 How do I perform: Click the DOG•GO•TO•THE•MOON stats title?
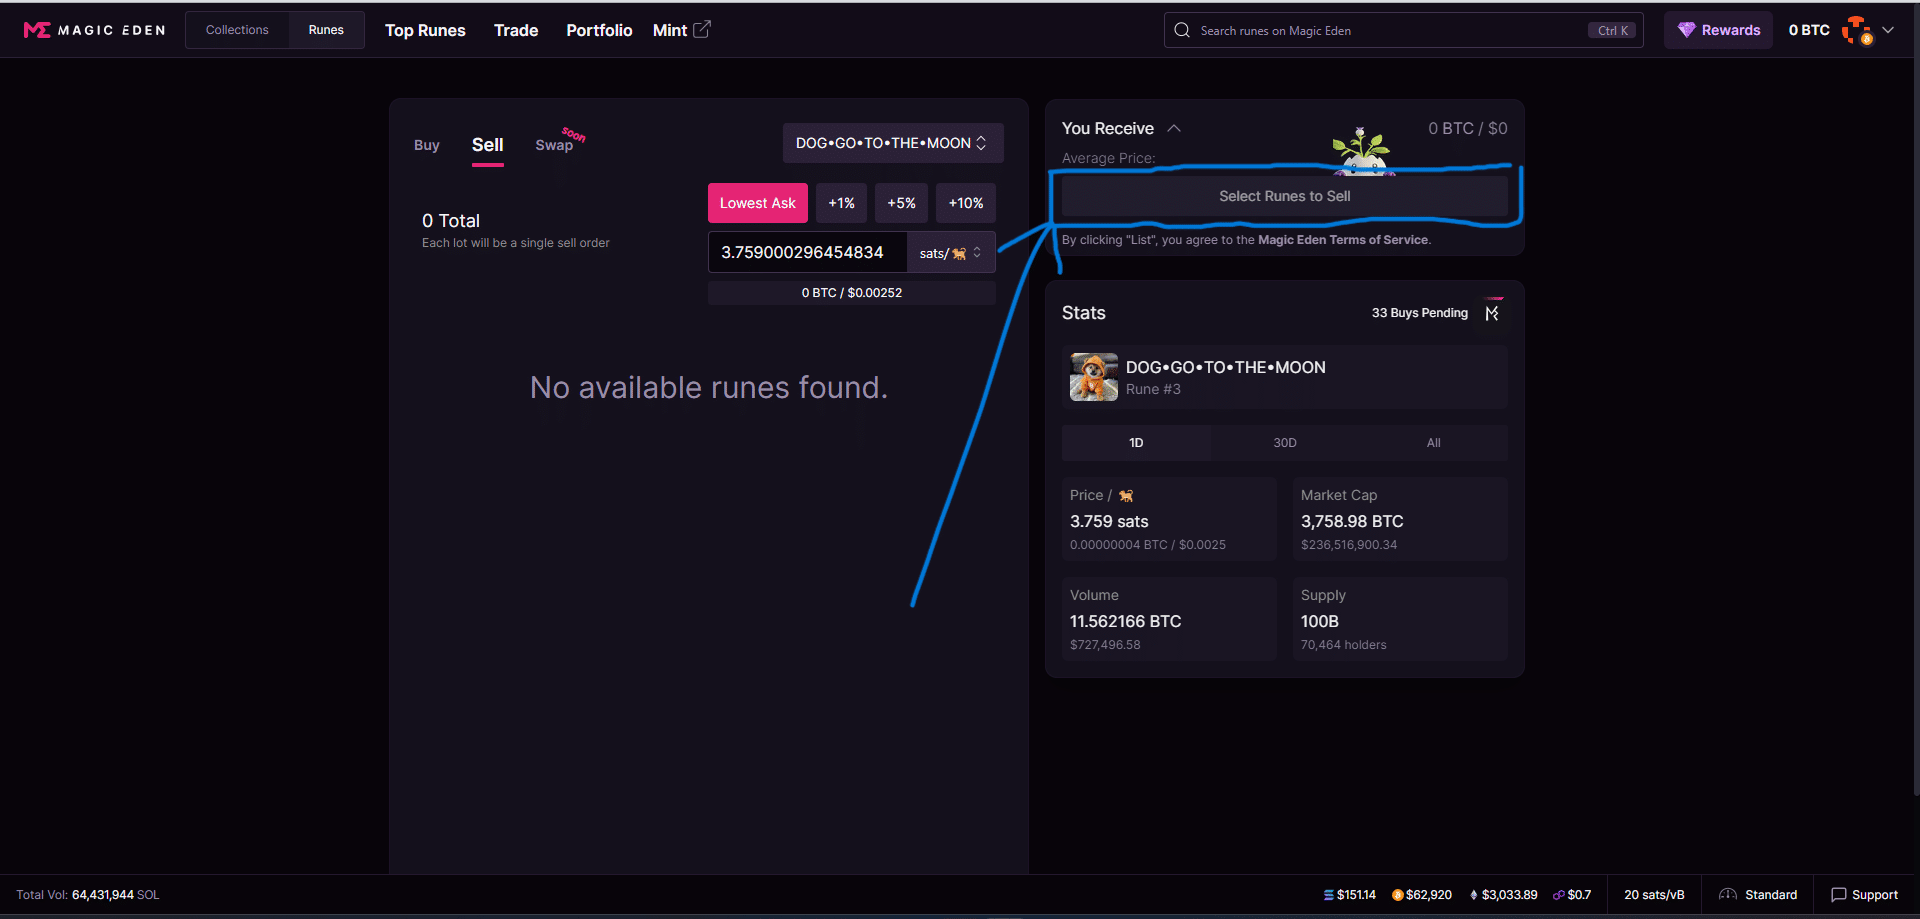(1225, 367)
